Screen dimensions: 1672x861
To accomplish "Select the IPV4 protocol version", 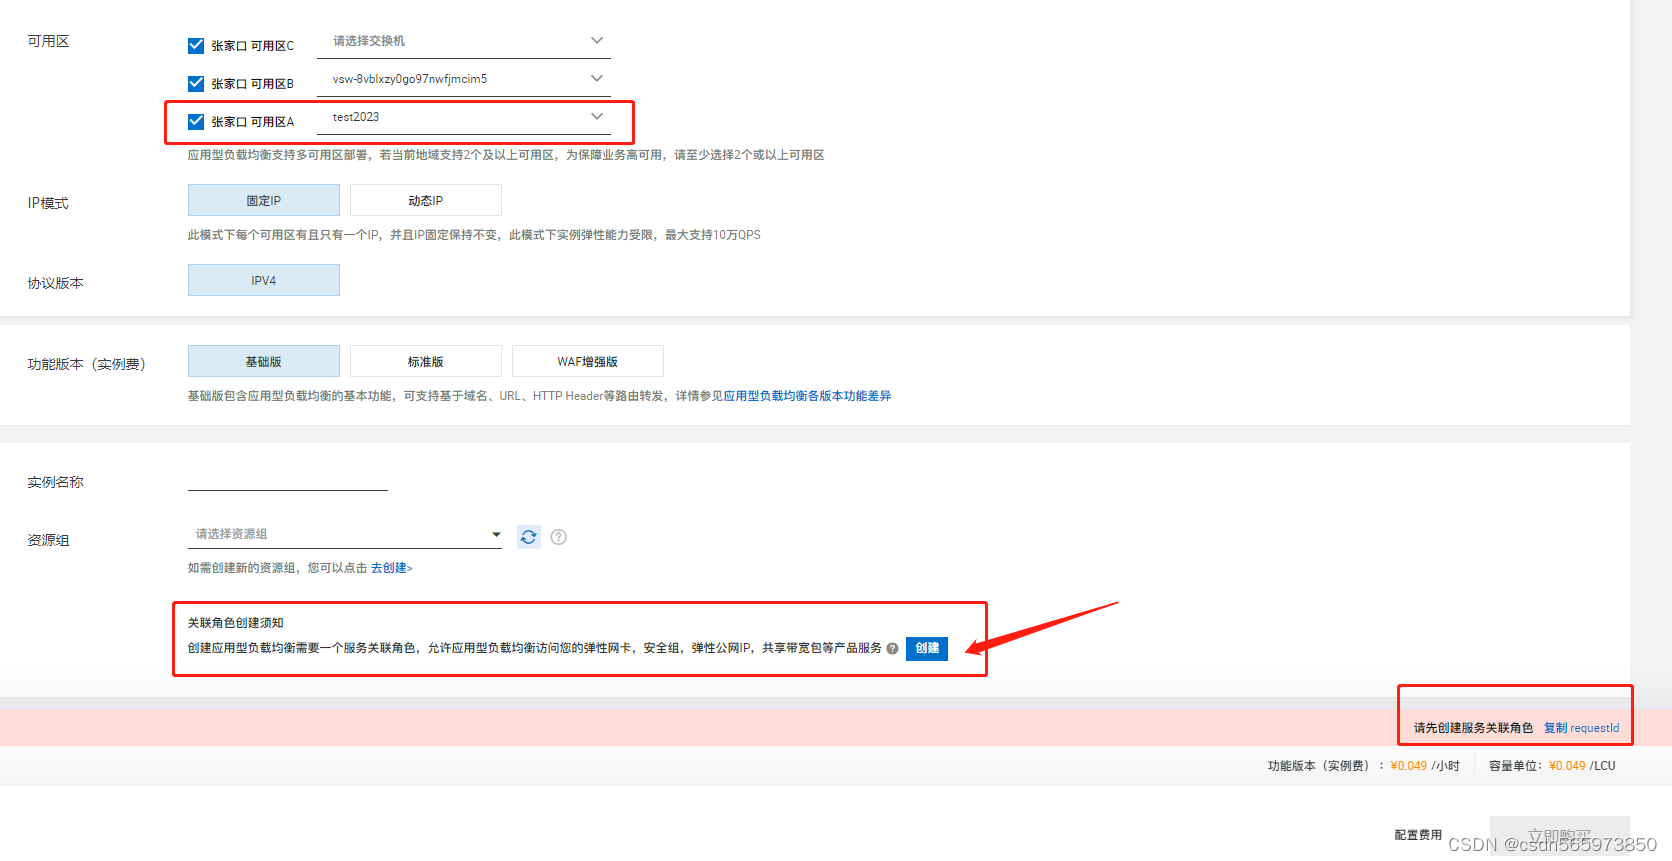I will point(264,280).
